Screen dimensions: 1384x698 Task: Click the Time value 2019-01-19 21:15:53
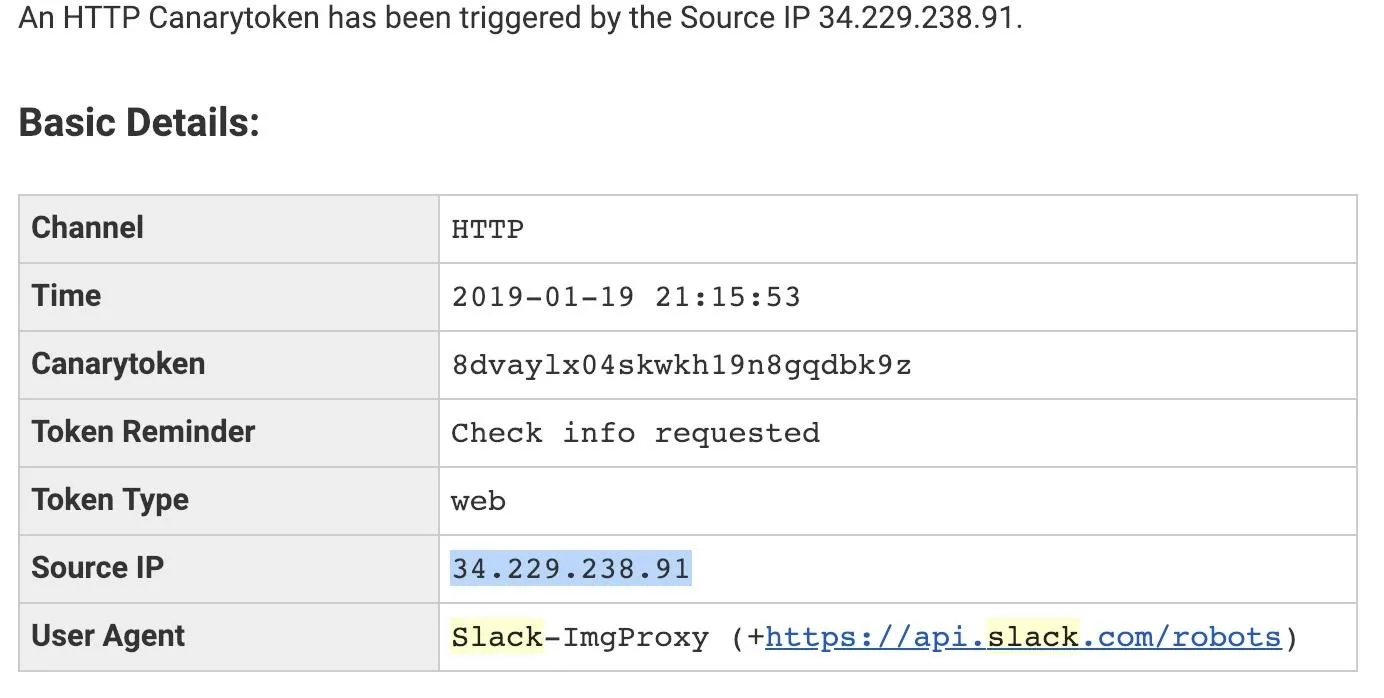coord(626,297)
